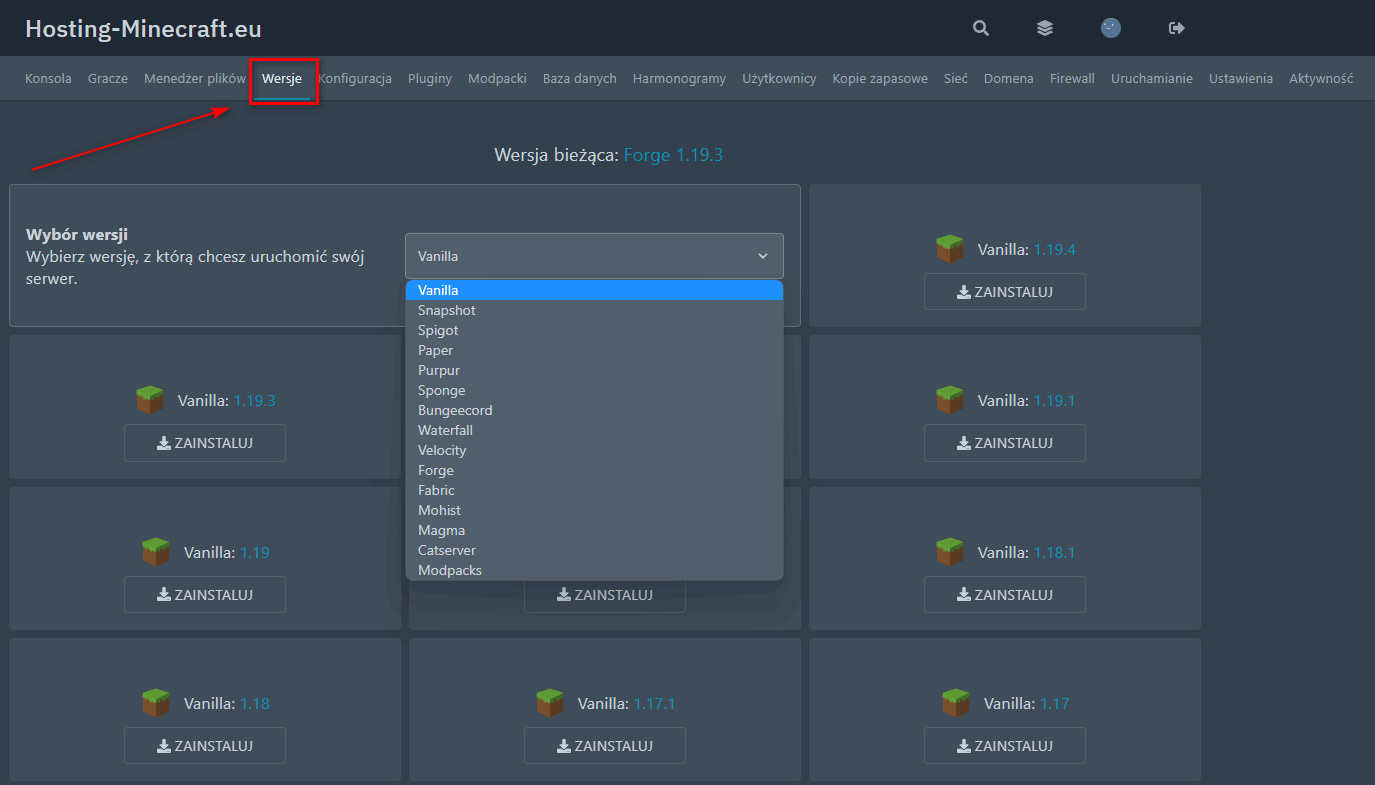This screenshot has width=1375, height=785.
Task: Click the 1.19.4 version number text
Action: click(x=1054, y=249)
